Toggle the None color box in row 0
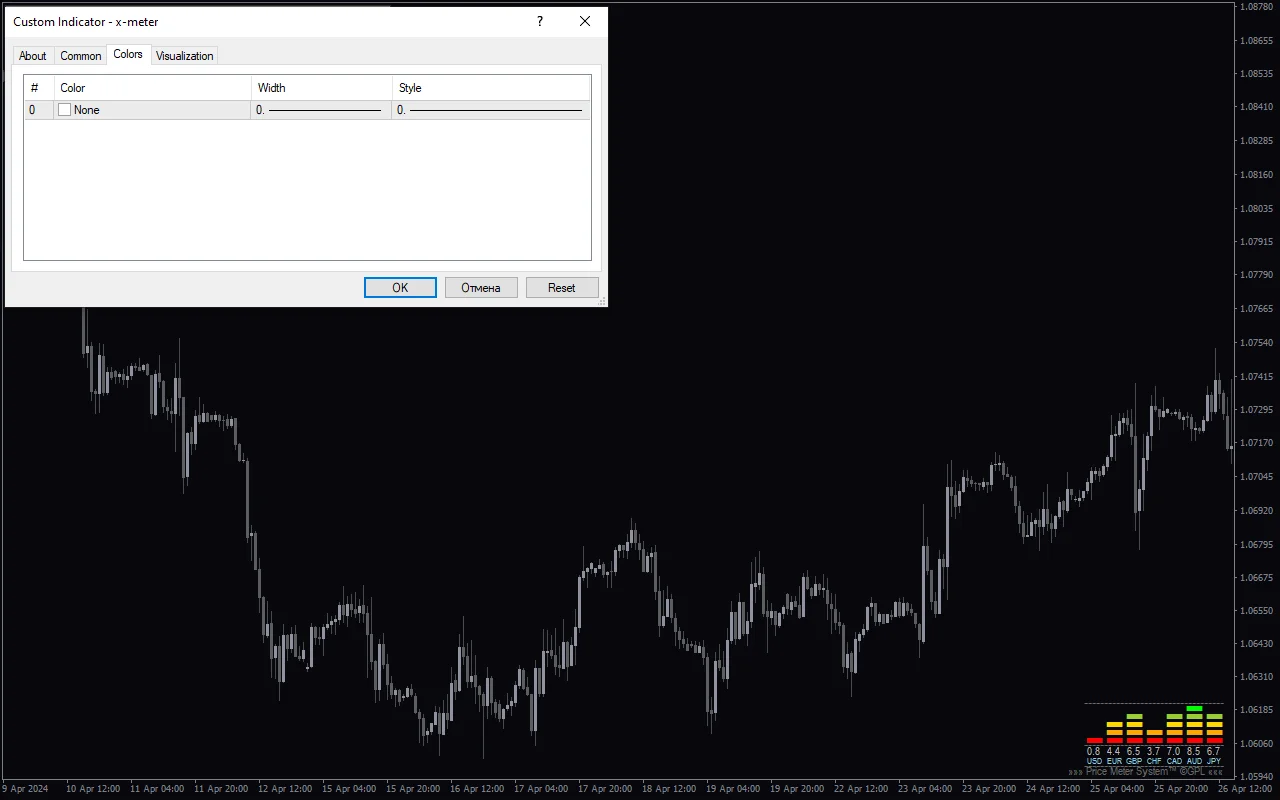 (65, 110)
